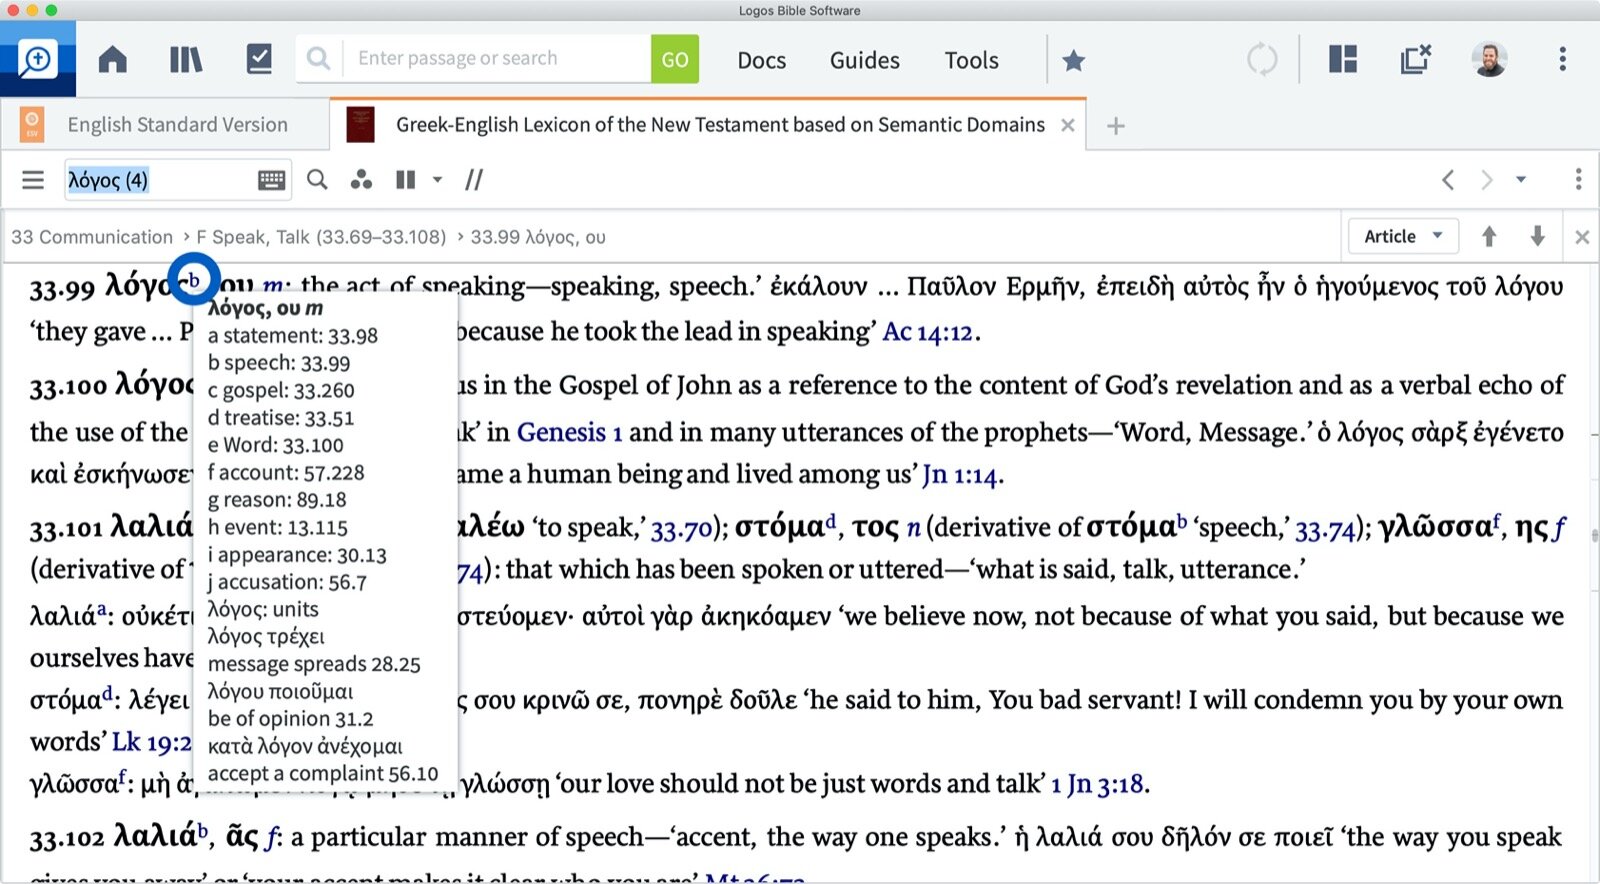The height and width of the screenshot is (884, 1600).
Task: Open the user profile avatar
Action: point(1489,60)
